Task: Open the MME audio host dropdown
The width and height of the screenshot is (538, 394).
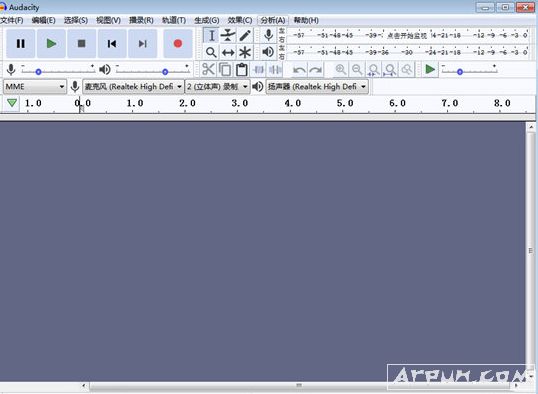Action: (35, 87)
